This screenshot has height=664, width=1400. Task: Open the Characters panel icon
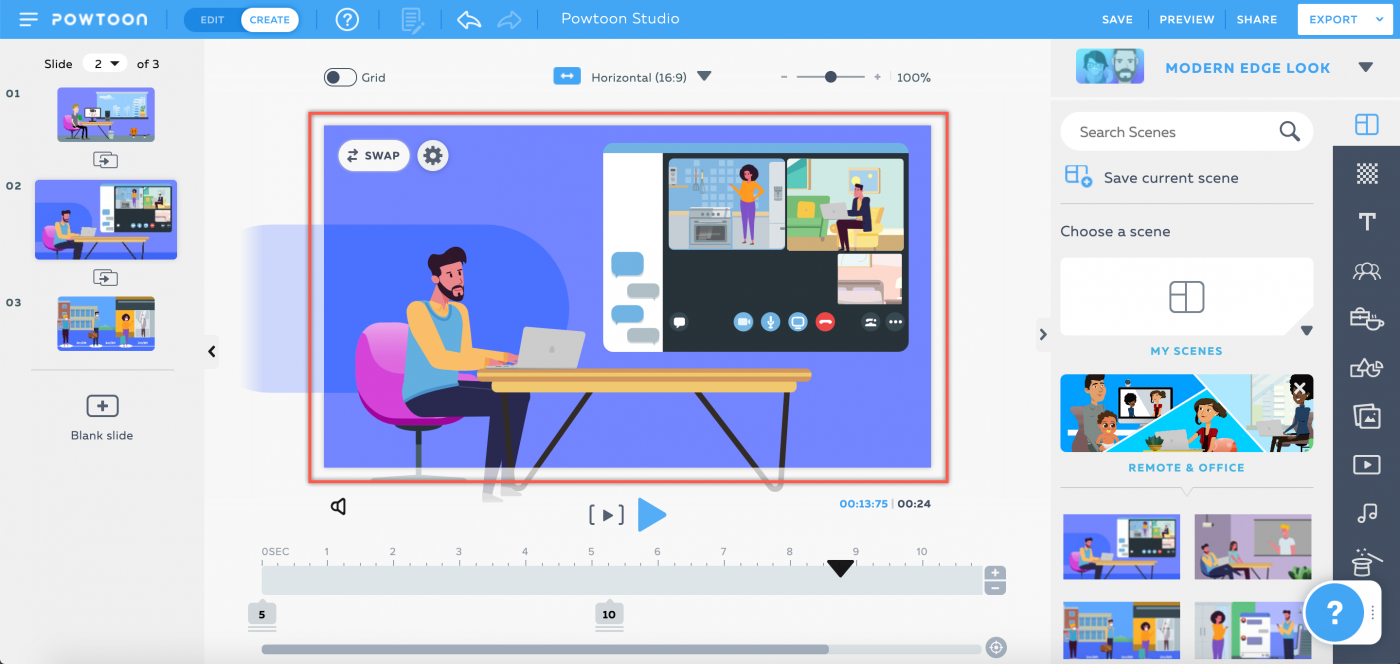1366,270
